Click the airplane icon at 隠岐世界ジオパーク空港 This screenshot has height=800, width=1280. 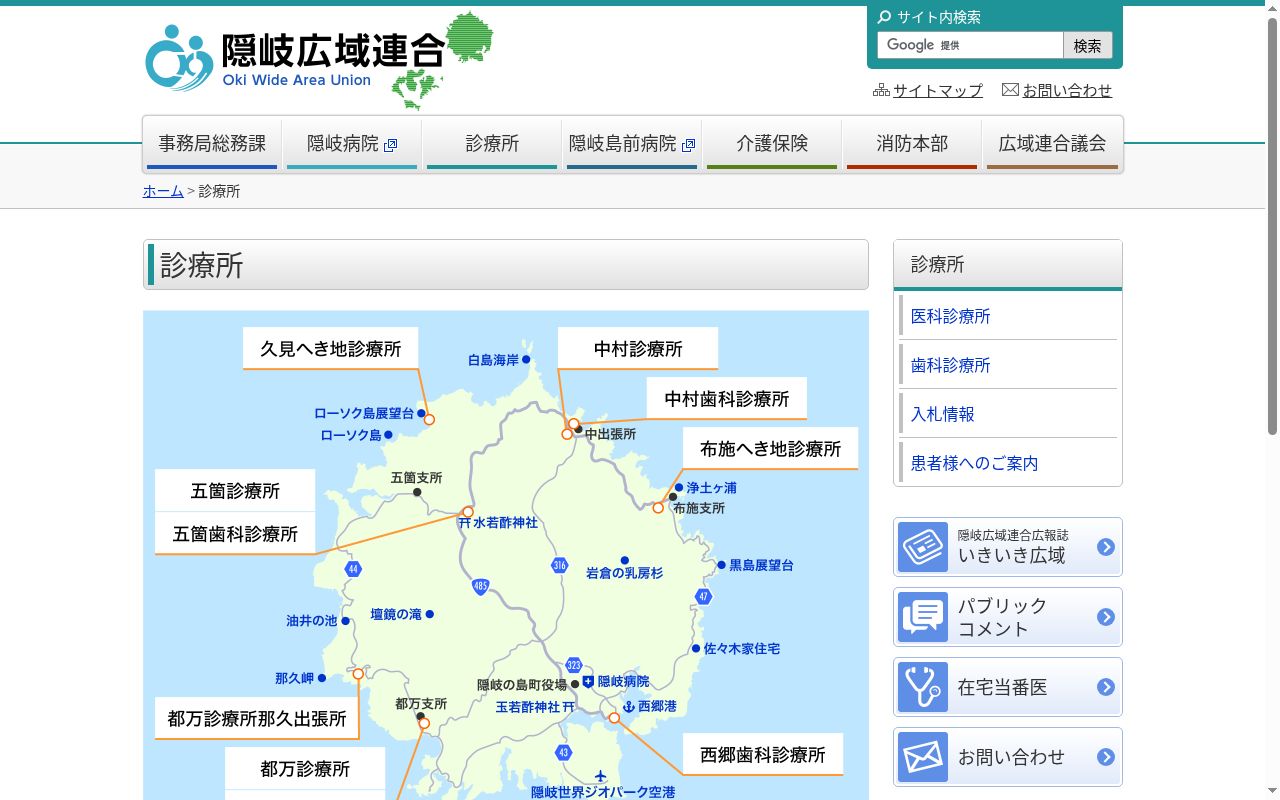point(601,776)
